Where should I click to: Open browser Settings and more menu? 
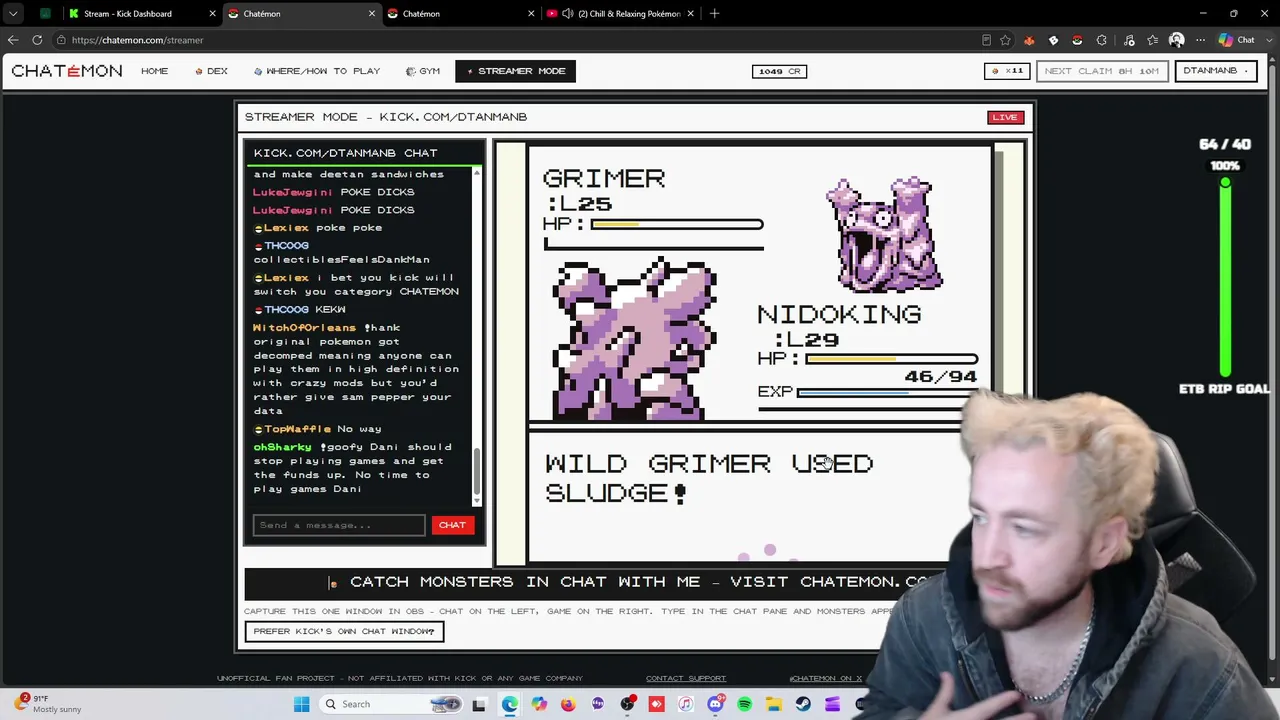pyautogui.click(x=1200, y=40)
